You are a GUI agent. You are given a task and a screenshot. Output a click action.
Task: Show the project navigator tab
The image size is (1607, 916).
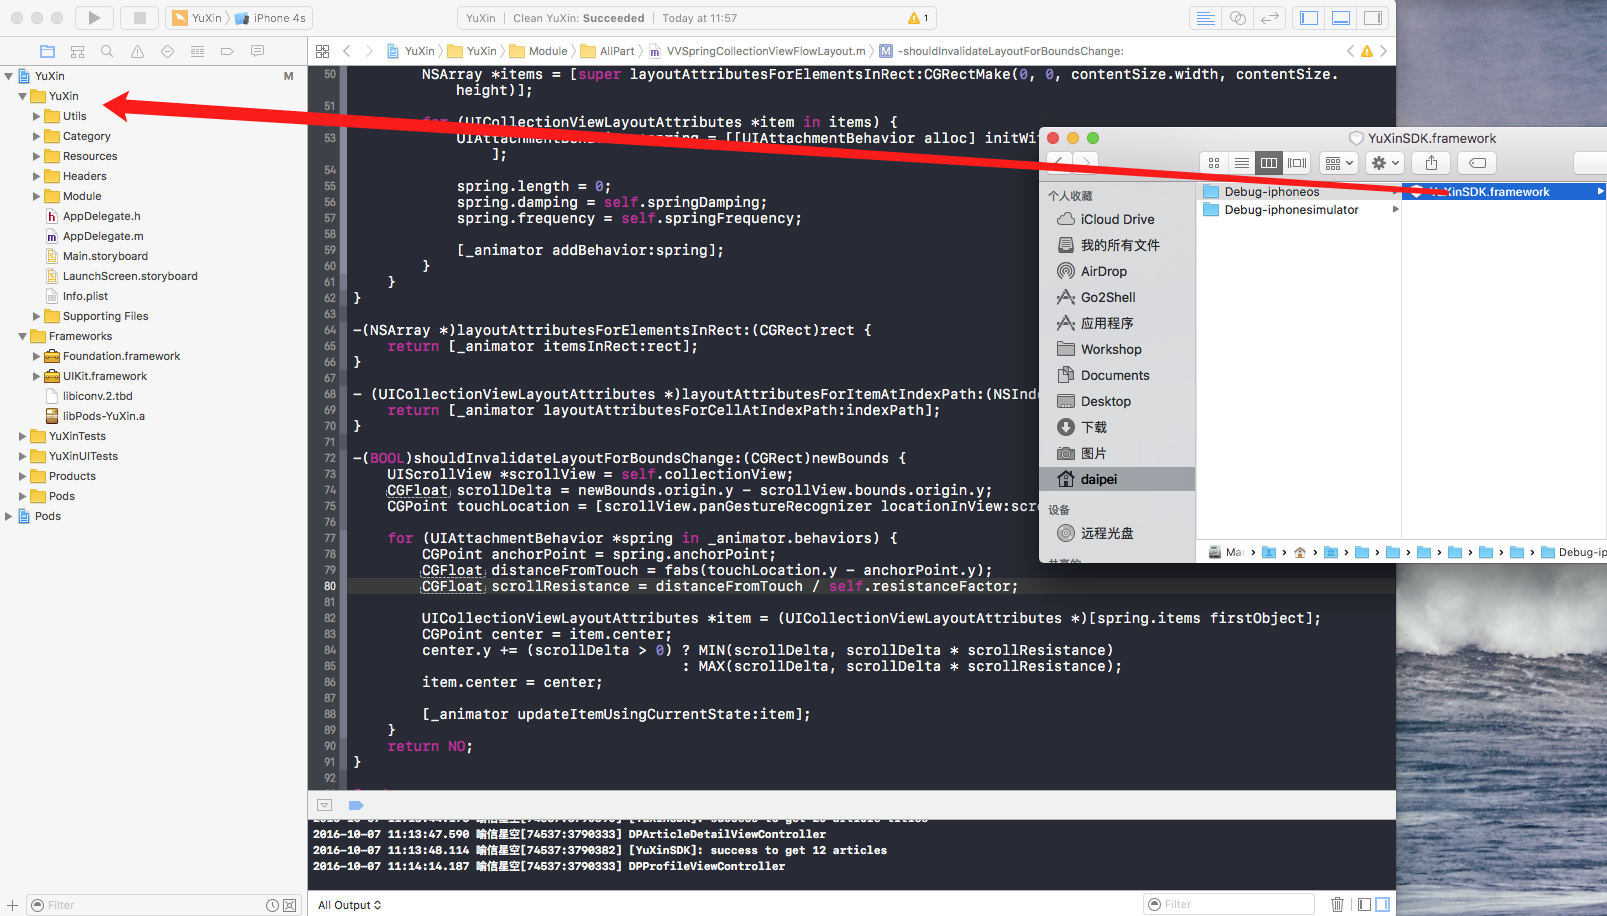[x=47, y=51]
